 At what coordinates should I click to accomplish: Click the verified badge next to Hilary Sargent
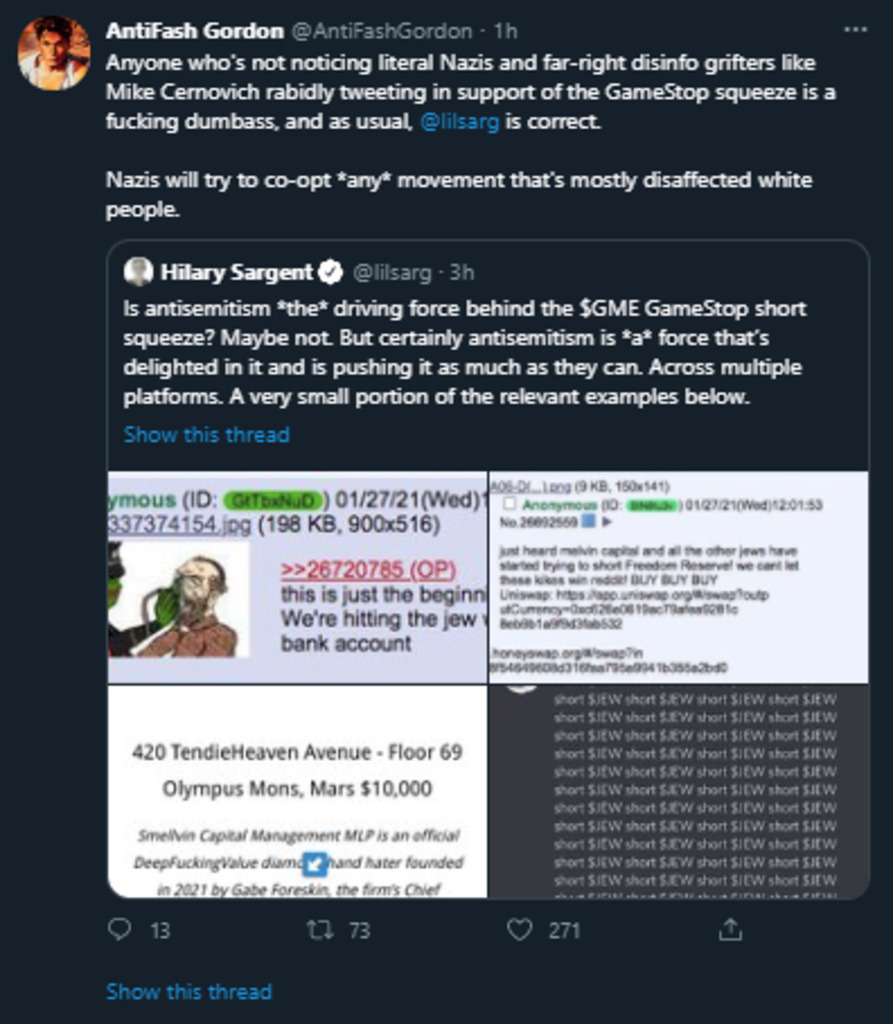pos(331,272)
